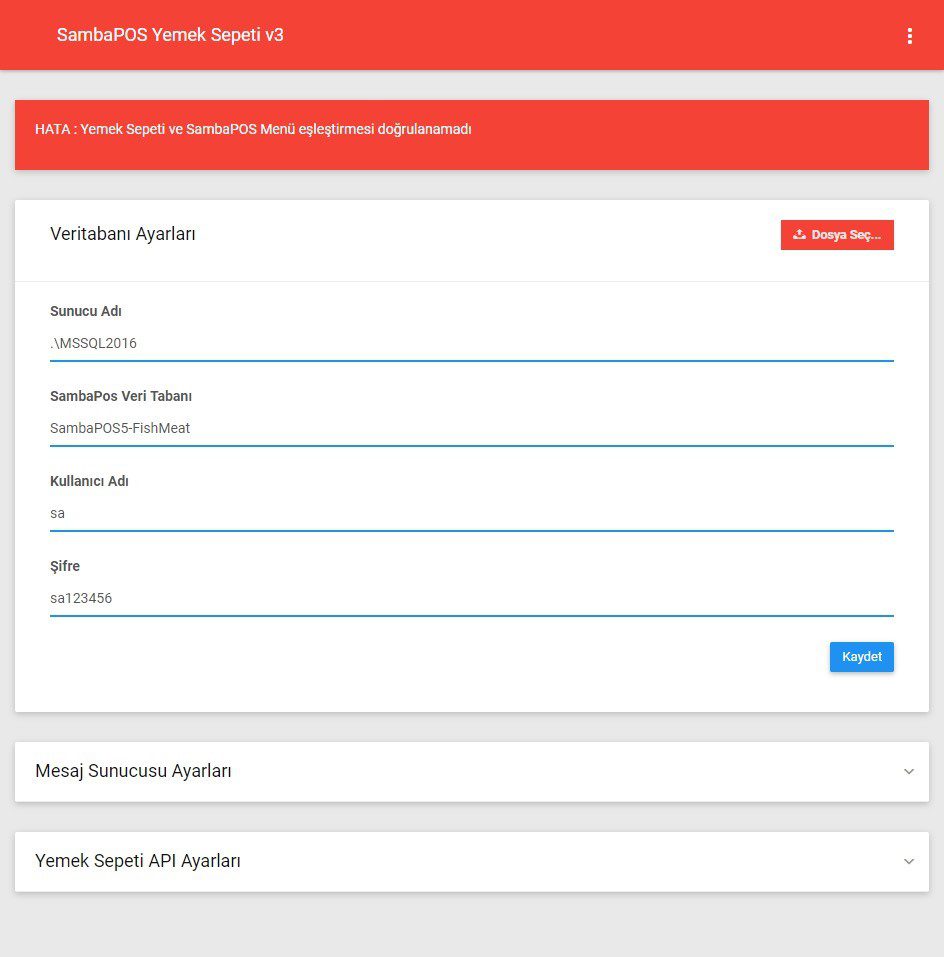The image size is (944, 957).
Task: Click the SambaPos Veri Tabanı label
Action: pyautogui.click(x=121, y=396)
